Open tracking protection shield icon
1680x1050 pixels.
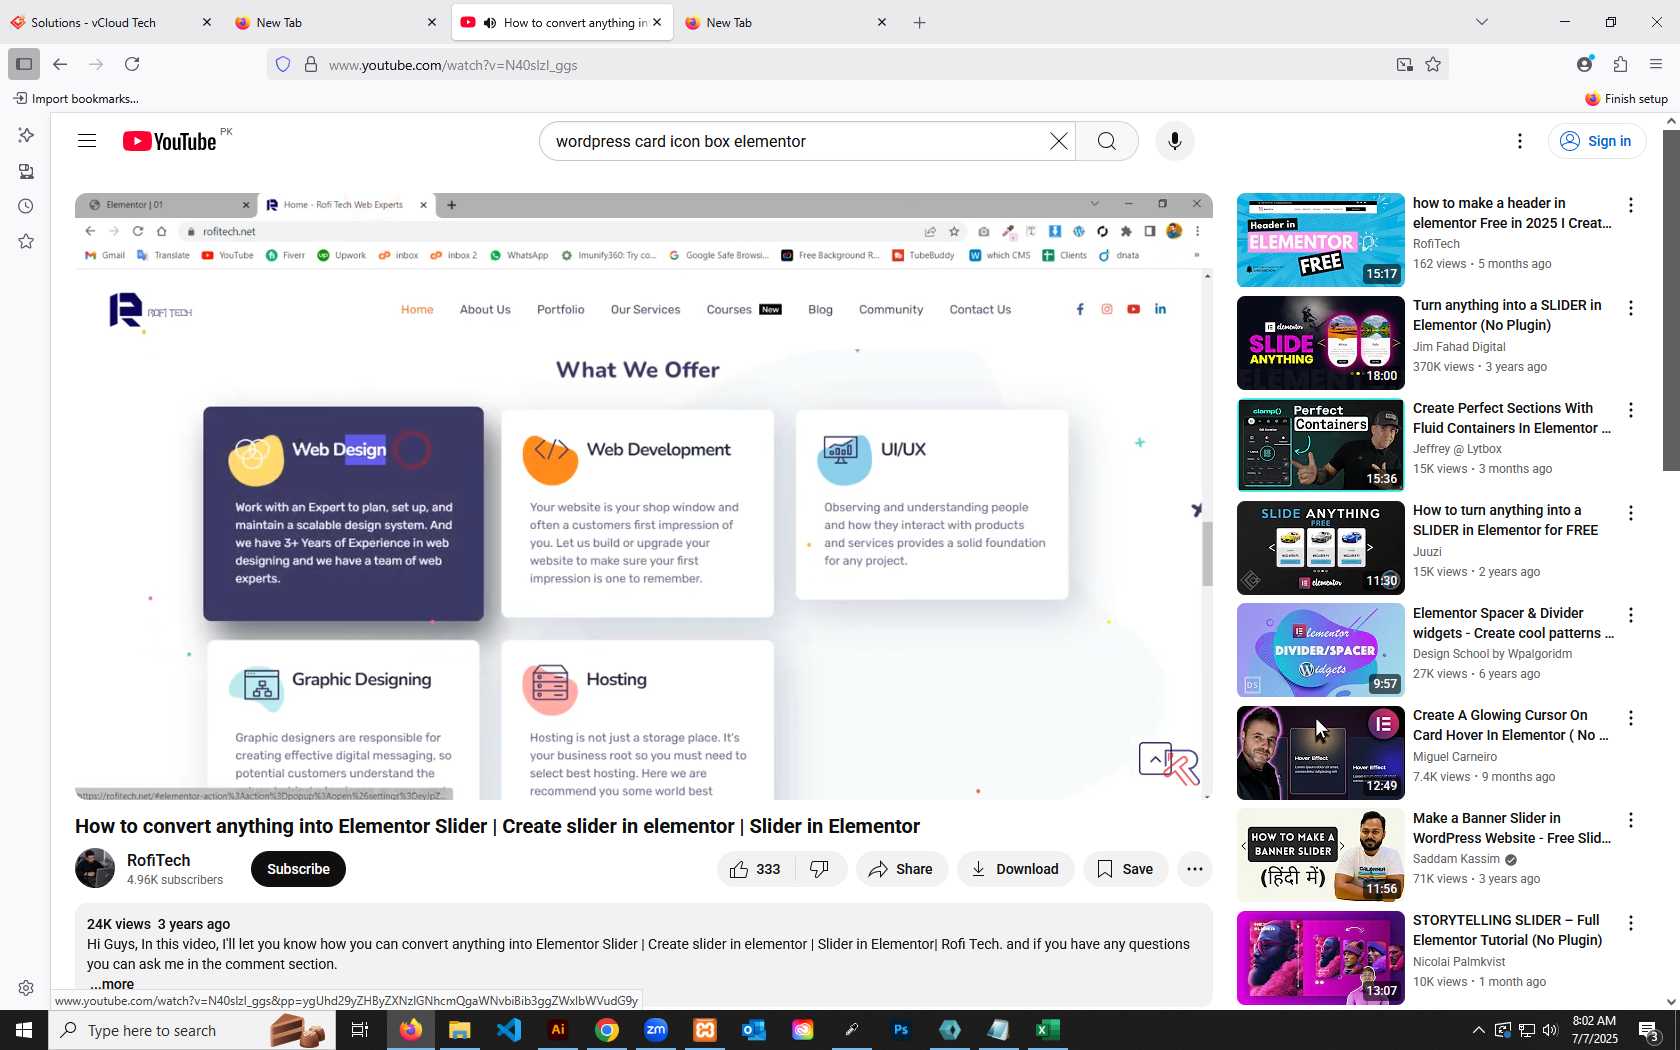tap(283, 64)
